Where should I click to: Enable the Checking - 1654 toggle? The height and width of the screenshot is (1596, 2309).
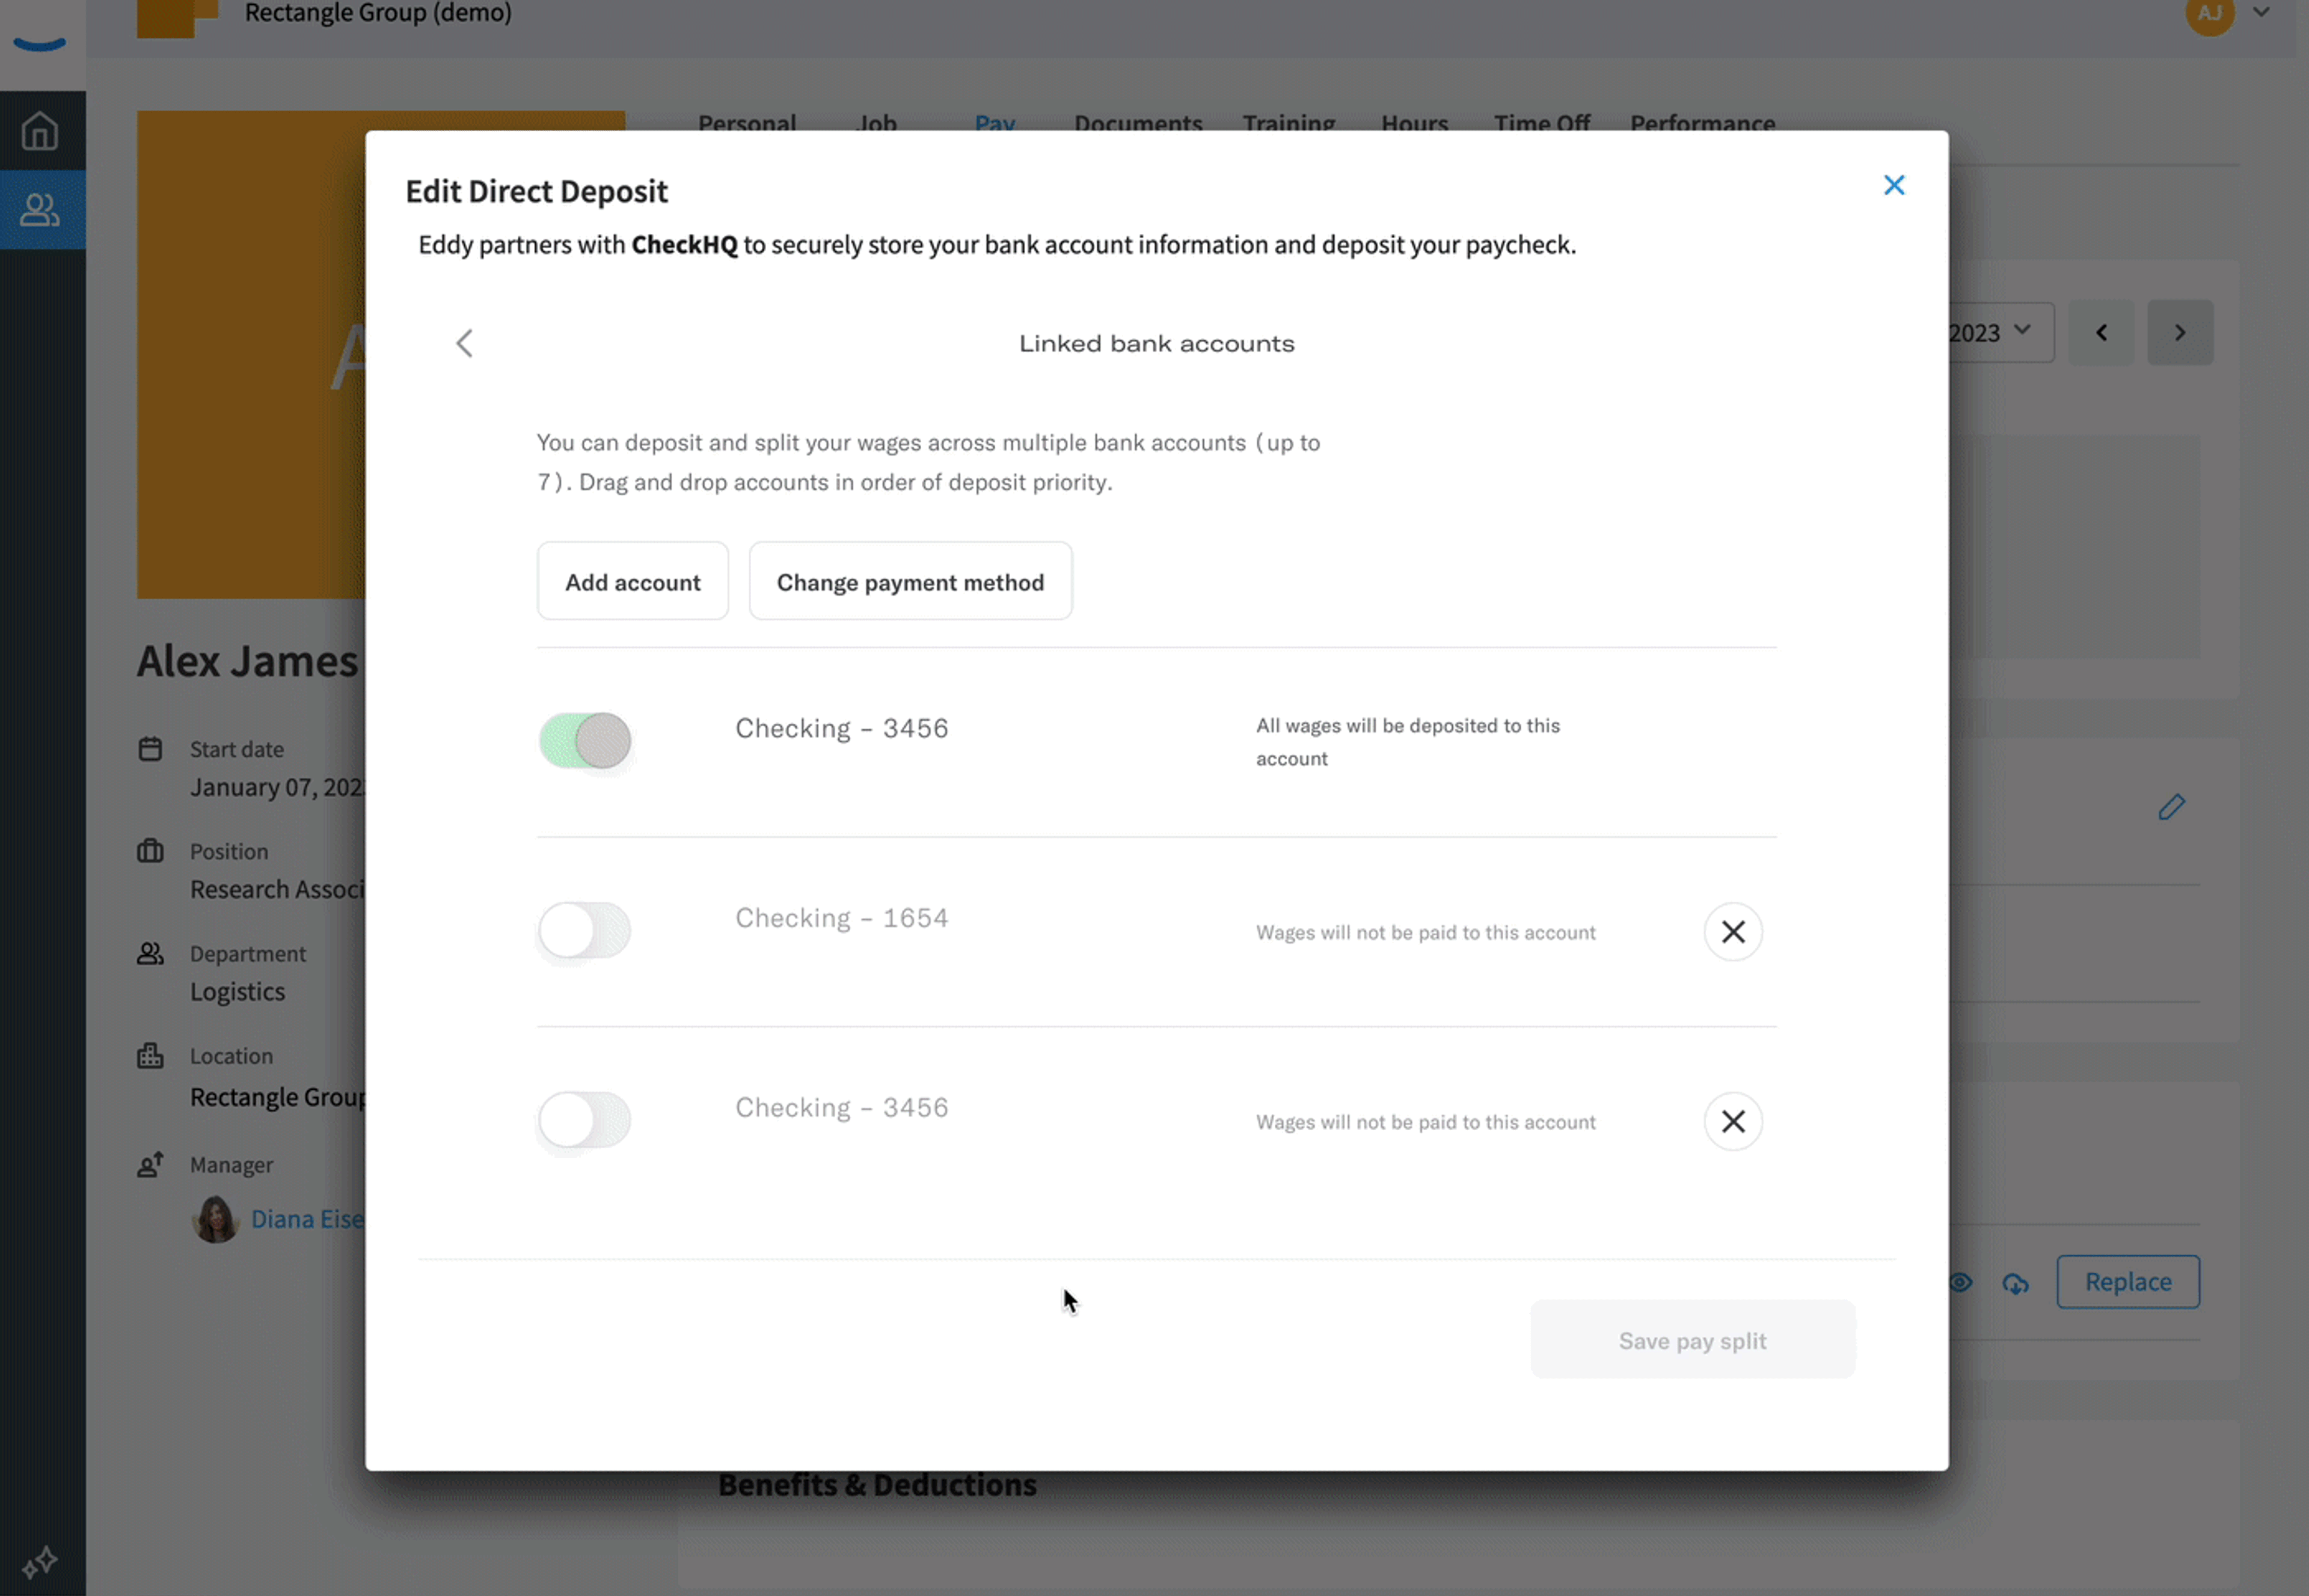[585, 930]
